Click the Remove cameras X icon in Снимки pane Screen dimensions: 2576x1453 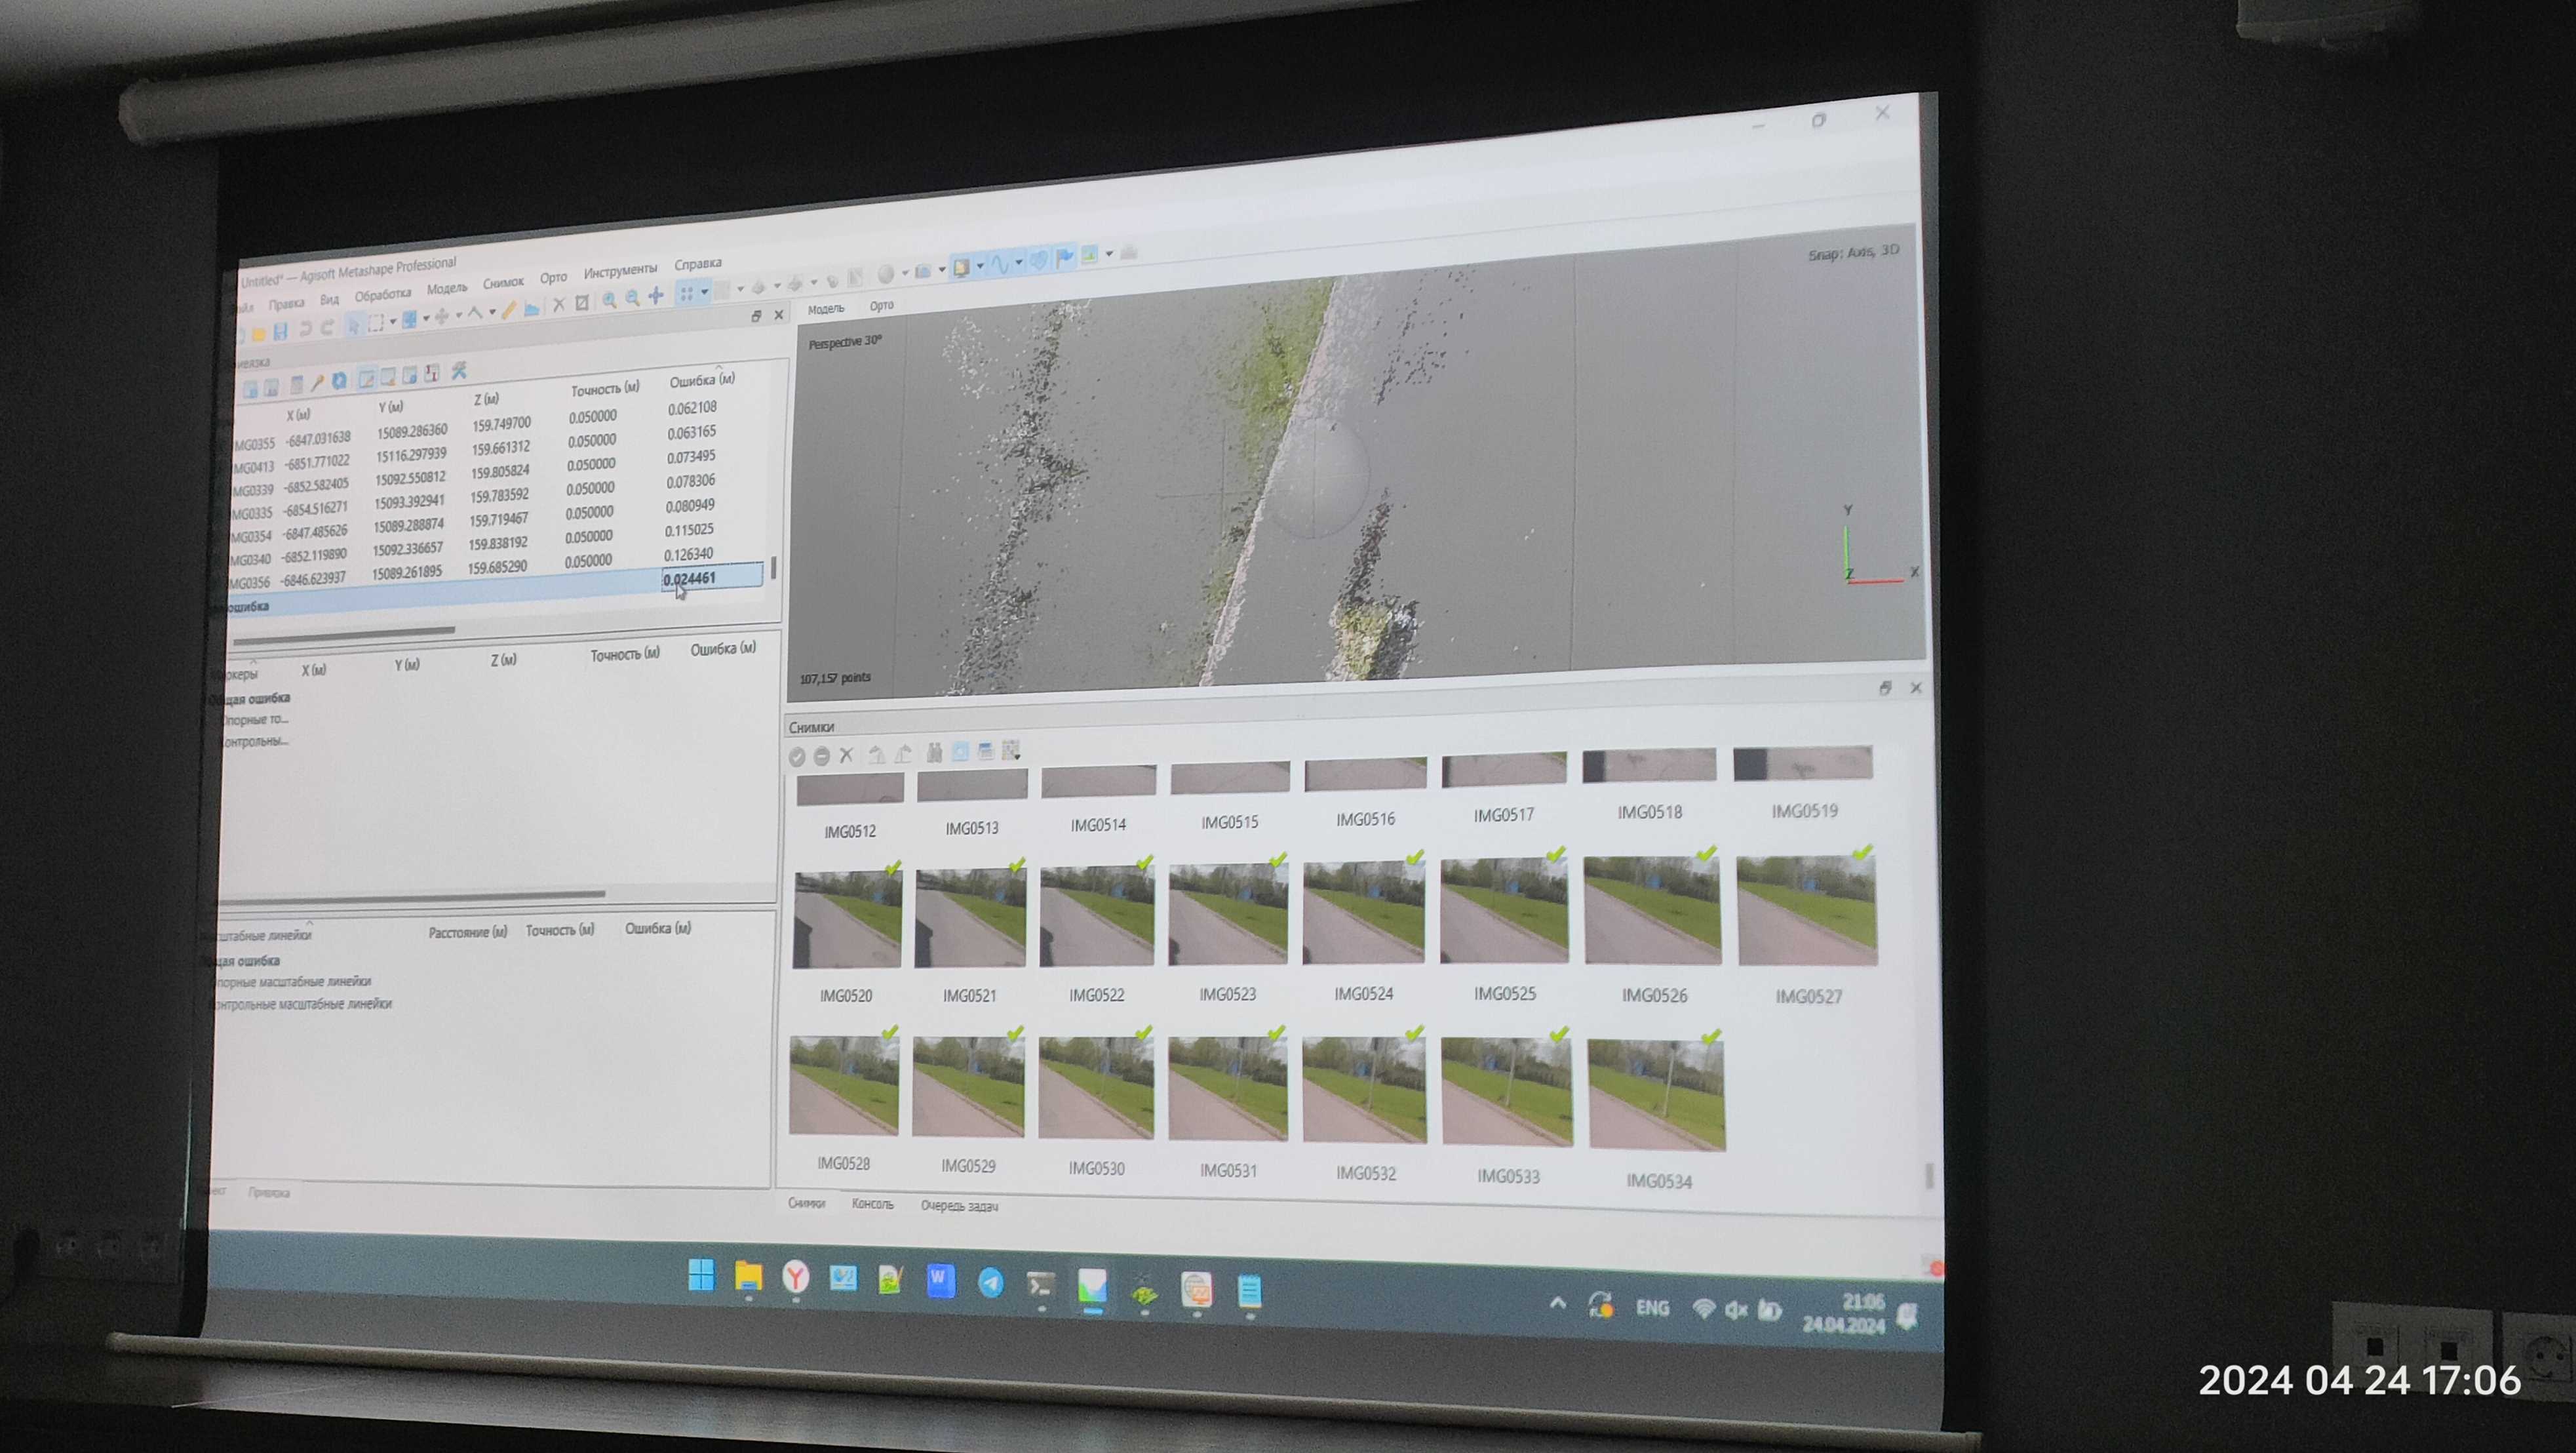pyautogui.click(x=846, y=755)
